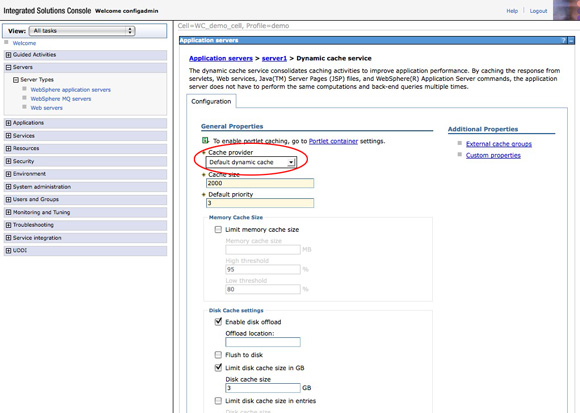Open WebSphere application servers in sidebar

(71, 90)
